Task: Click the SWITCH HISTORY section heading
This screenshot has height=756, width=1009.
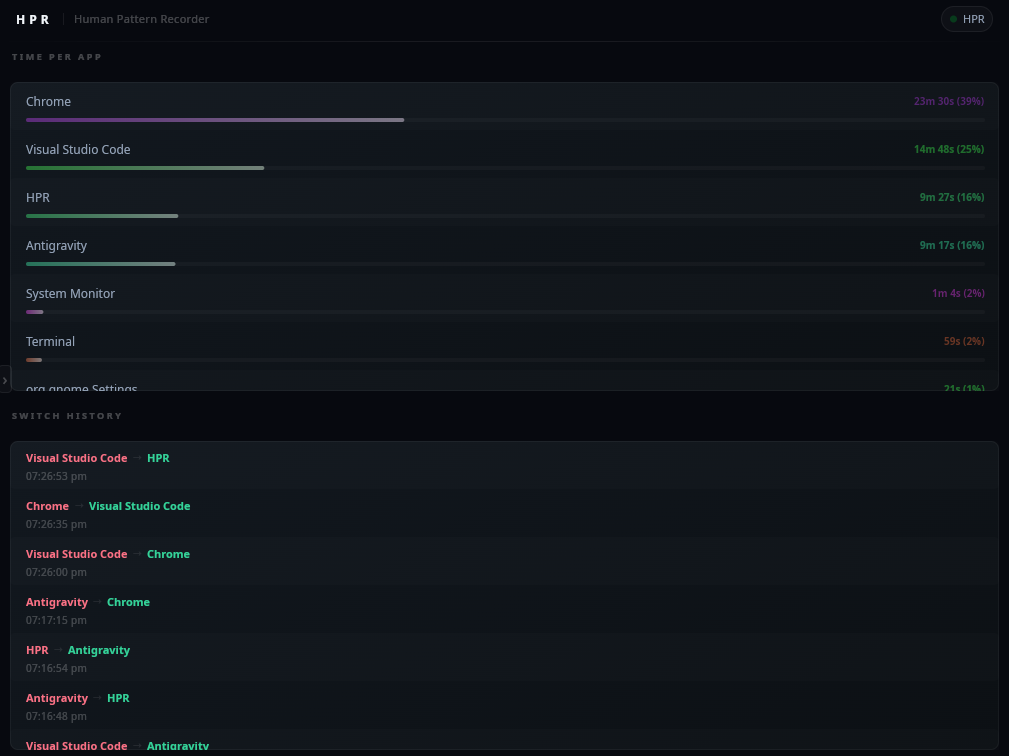Action: click(67, 416)
